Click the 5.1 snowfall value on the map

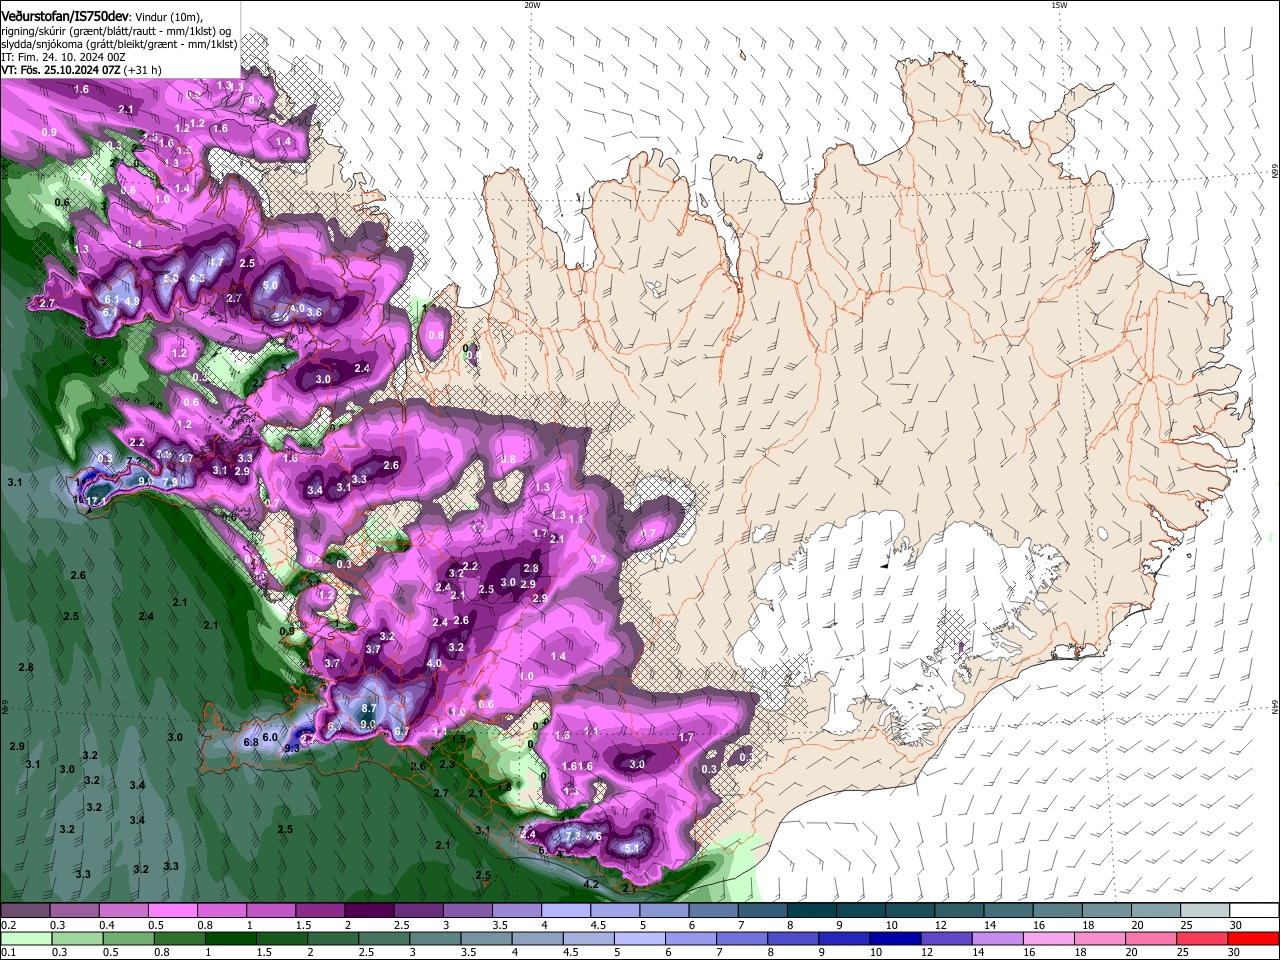632,848
